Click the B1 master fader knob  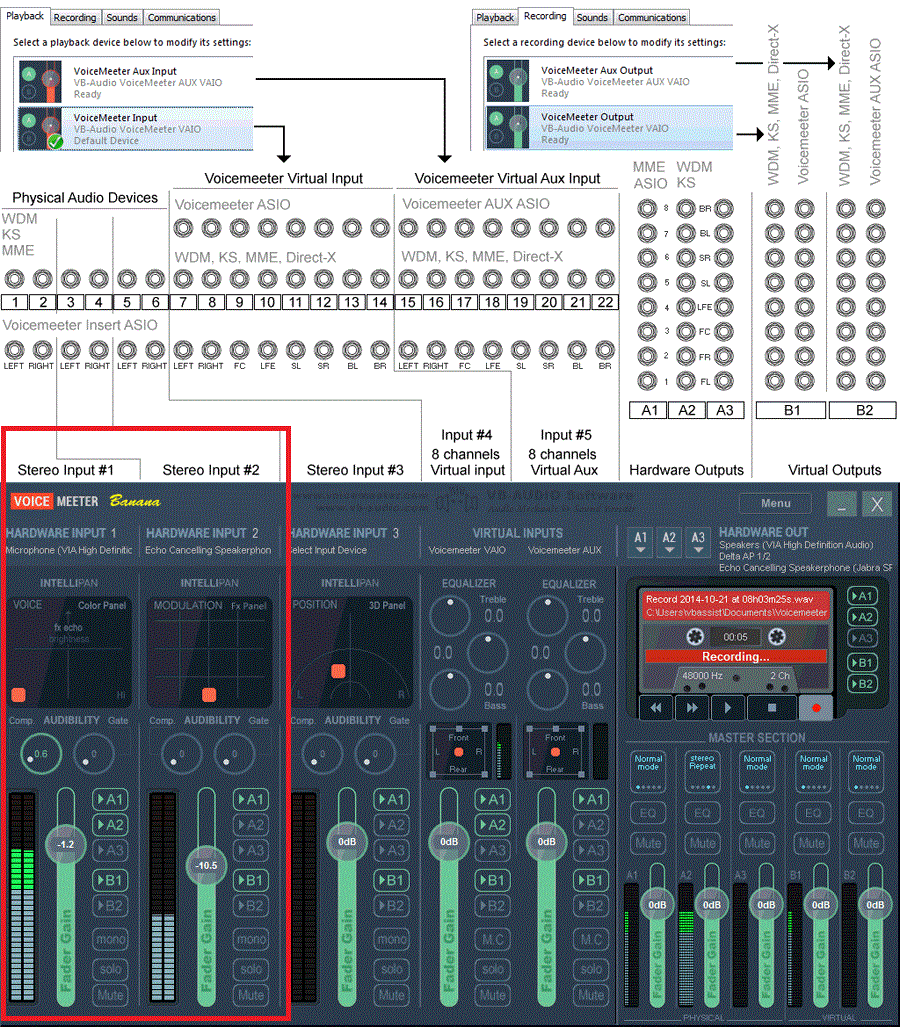coord(820,905)
